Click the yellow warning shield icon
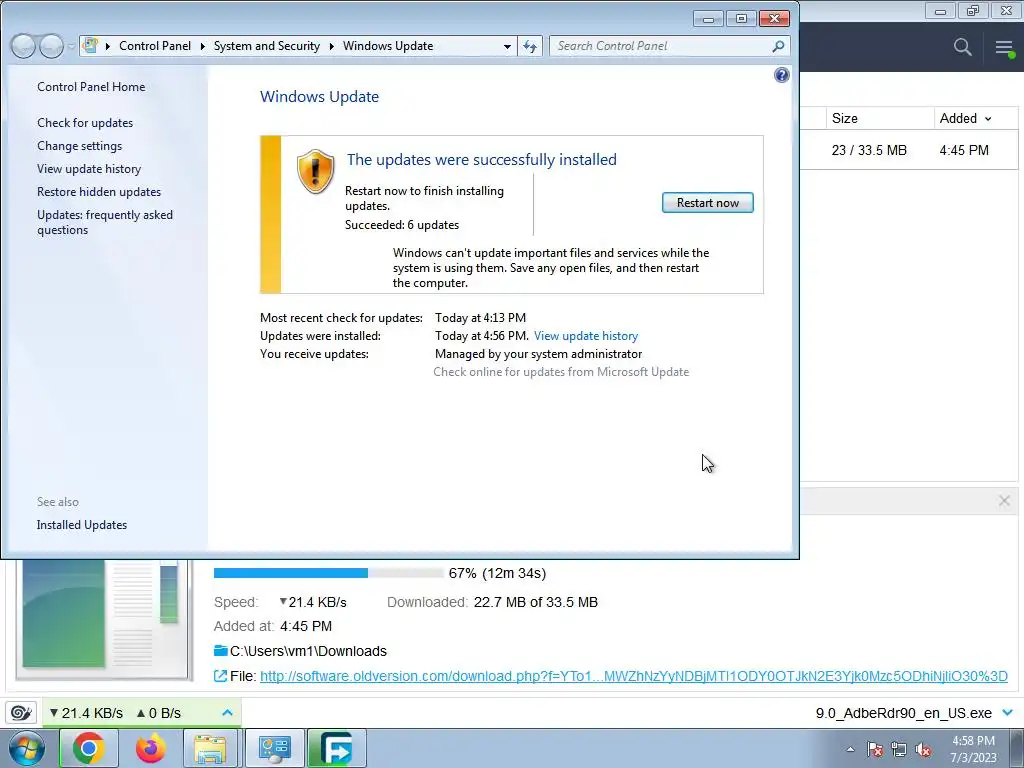This screenshot has width=1024, height=768. (x=315, y=171)
